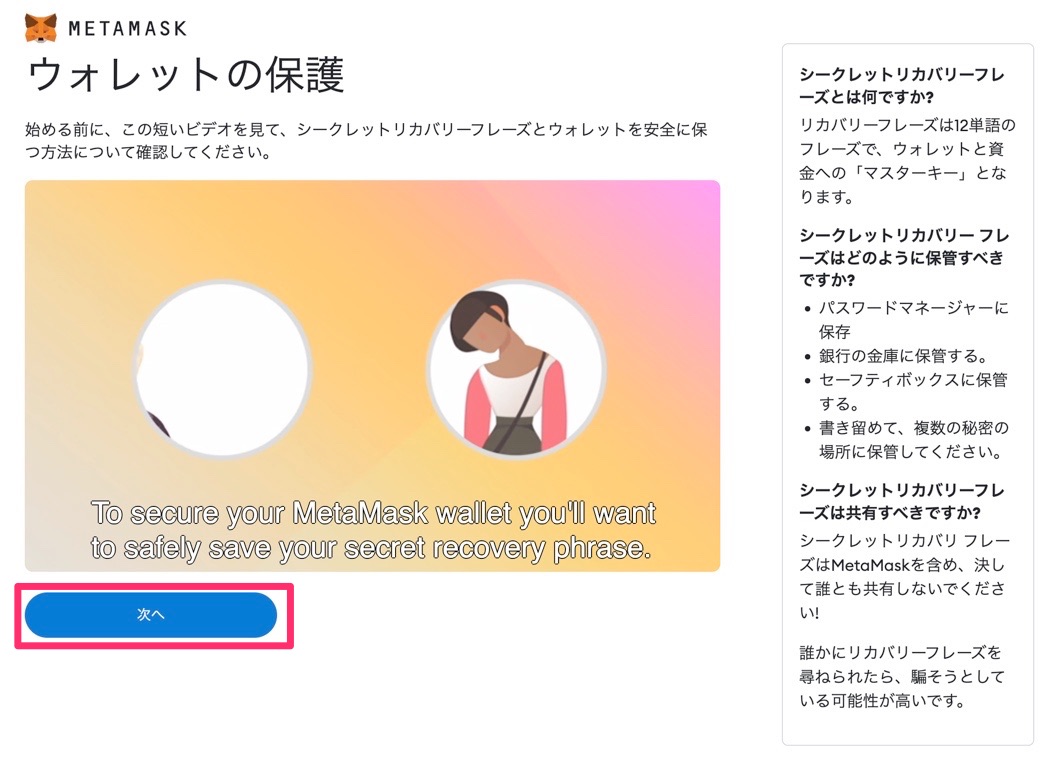
Task: Click bullet 書き留めて、複数の秘密の場所に保管
Action: (913, 439)
